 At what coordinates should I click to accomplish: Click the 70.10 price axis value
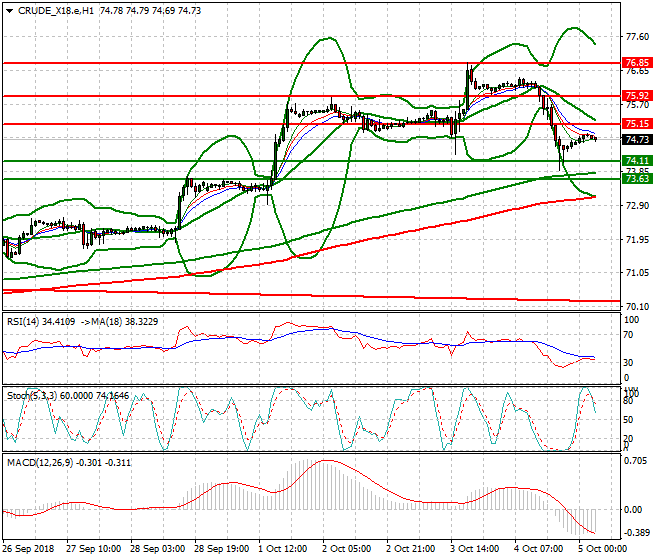click(x=637, y=306)
